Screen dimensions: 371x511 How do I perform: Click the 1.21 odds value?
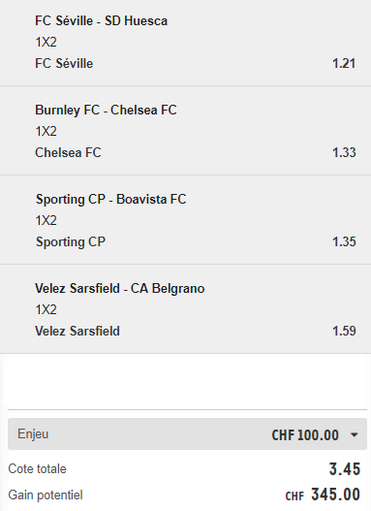tap(344, 63)
